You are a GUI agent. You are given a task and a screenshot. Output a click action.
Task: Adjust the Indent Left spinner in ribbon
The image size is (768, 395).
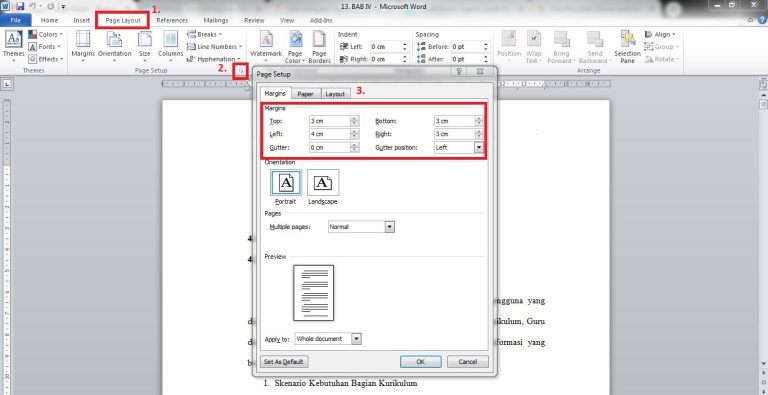click(x=405, y=47)
